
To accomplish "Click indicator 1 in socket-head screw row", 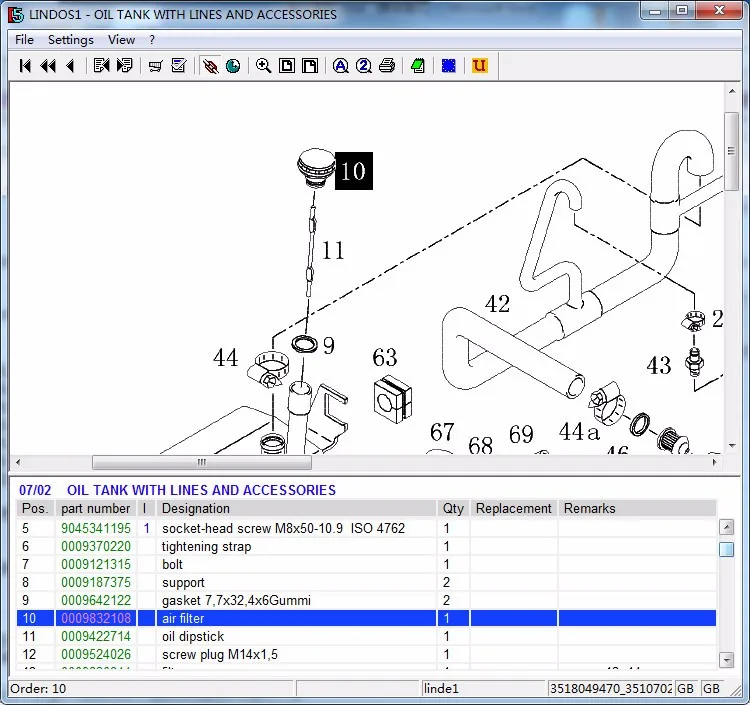I will [x=146, y=529].
